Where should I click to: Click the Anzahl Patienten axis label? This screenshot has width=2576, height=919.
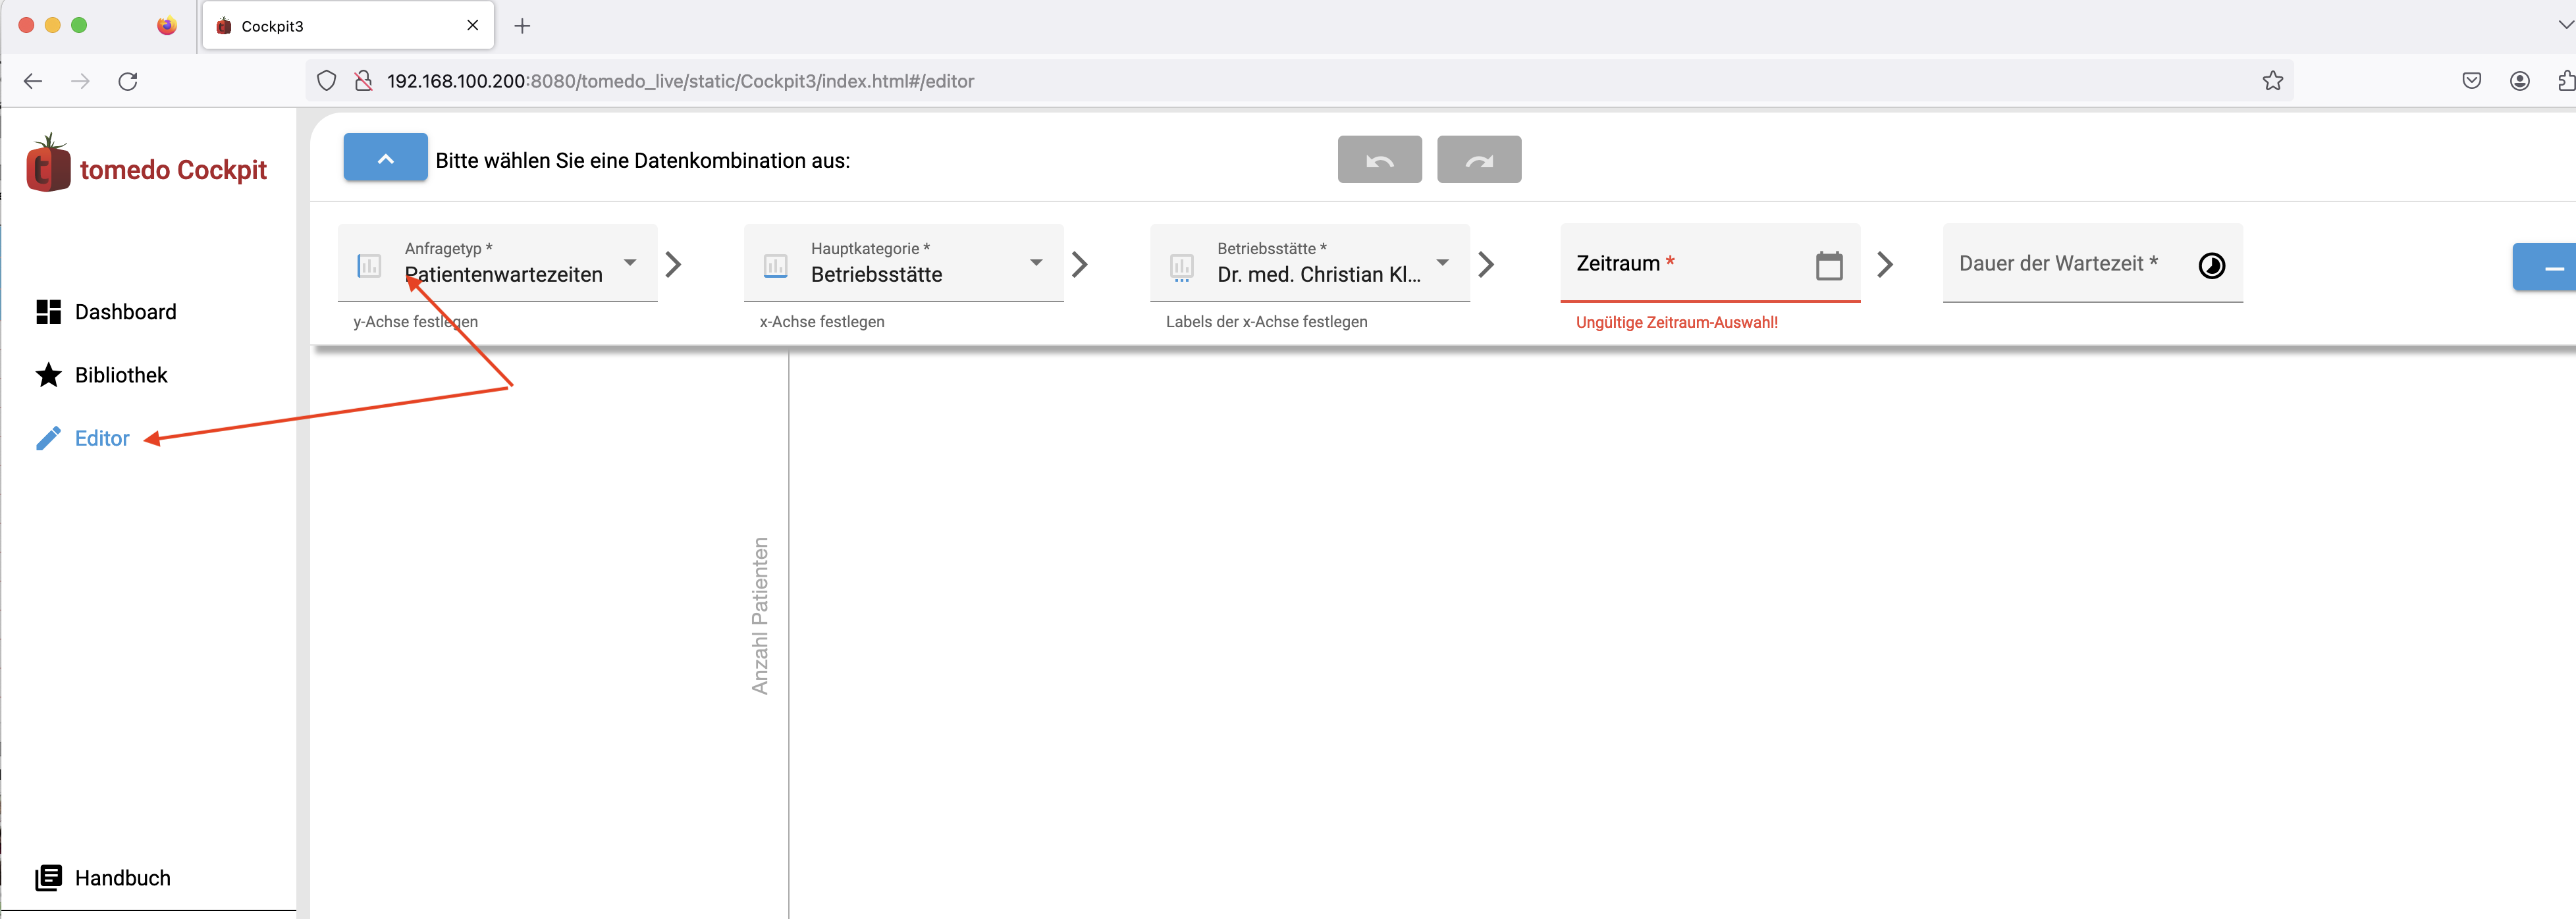coord(760,615)
